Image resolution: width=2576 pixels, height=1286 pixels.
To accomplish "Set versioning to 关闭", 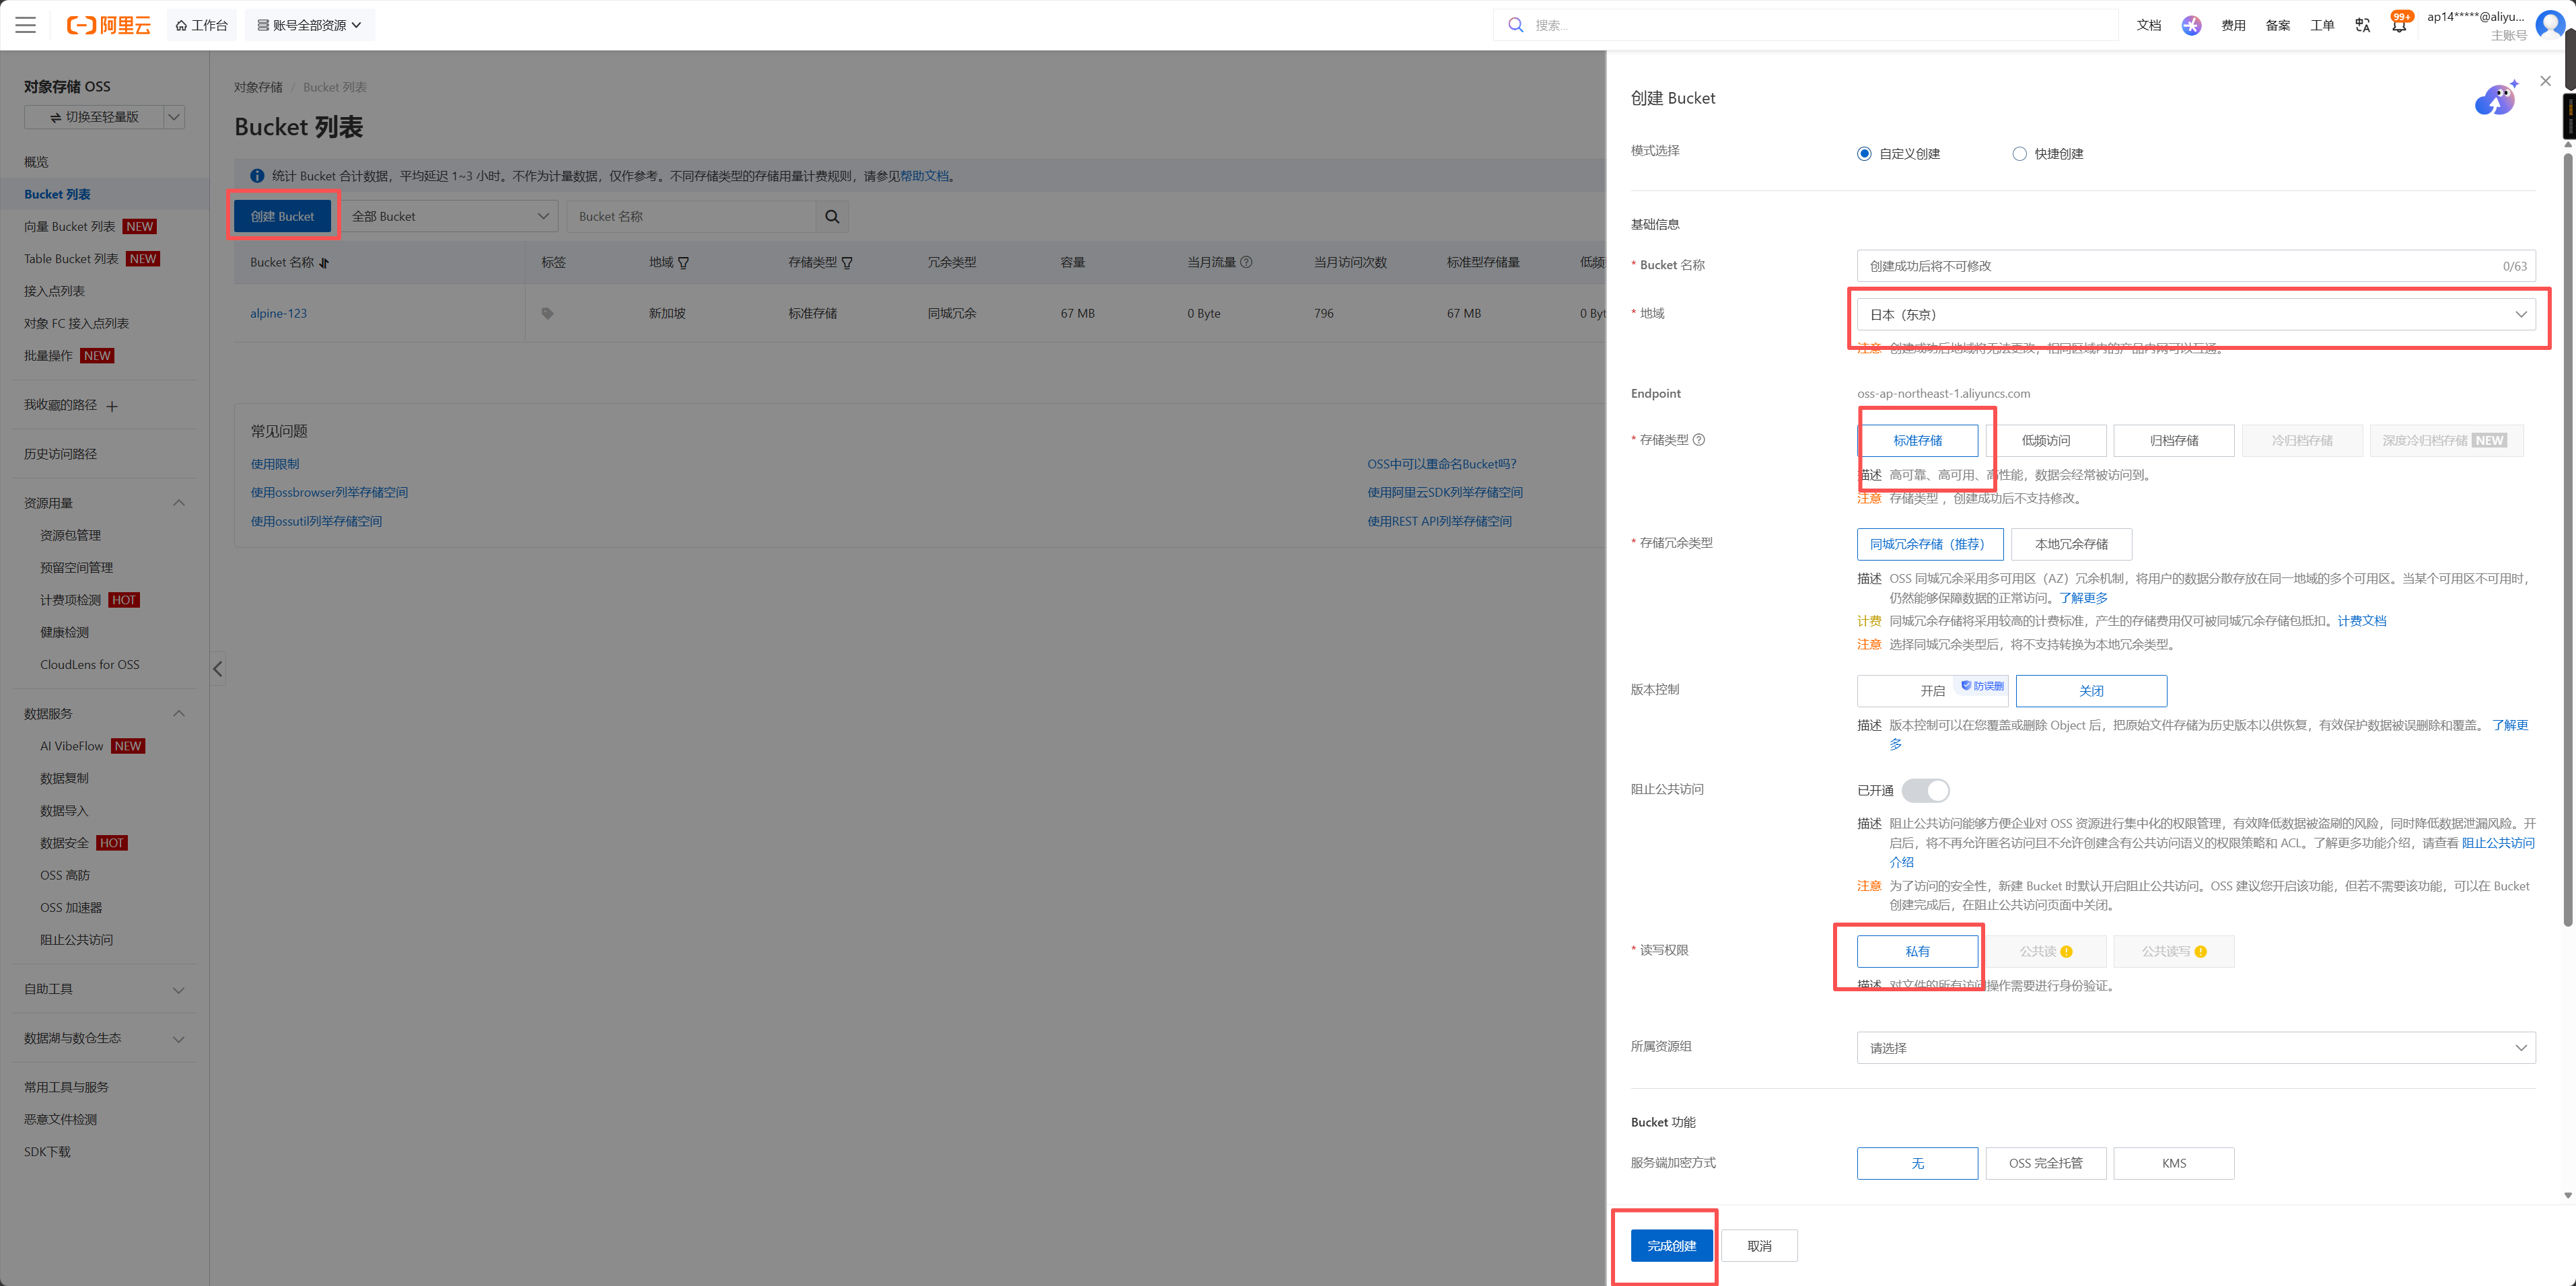I will click(x=2091, y=691).
